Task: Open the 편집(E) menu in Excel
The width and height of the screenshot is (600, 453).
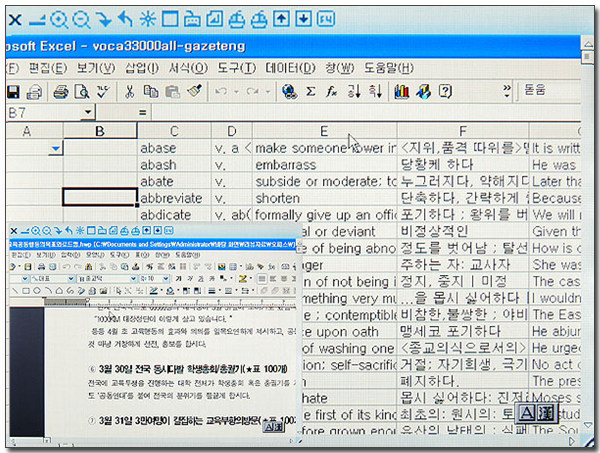Action: [x=48, y=68]
